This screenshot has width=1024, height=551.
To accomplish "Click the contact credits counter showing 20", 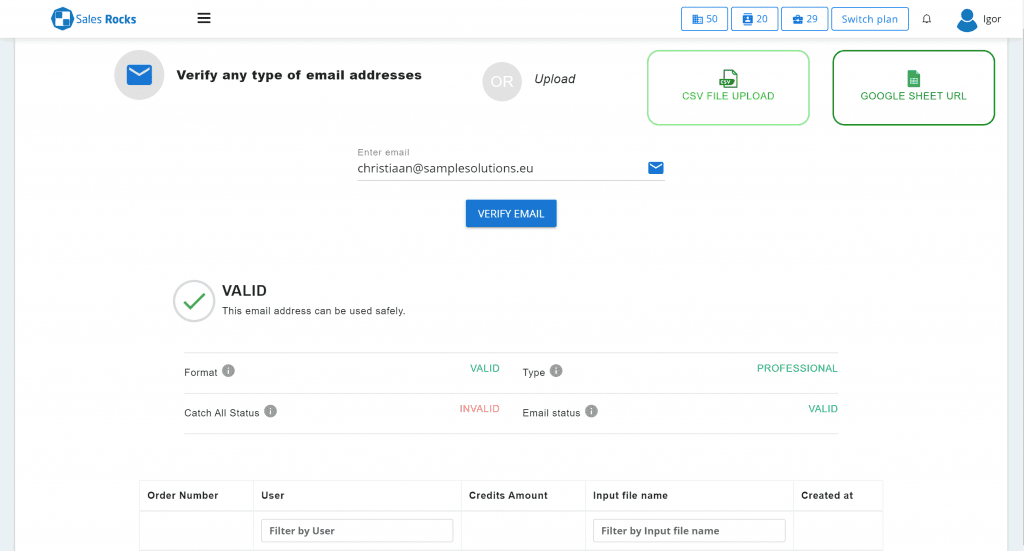I will (x=754, y=19).
